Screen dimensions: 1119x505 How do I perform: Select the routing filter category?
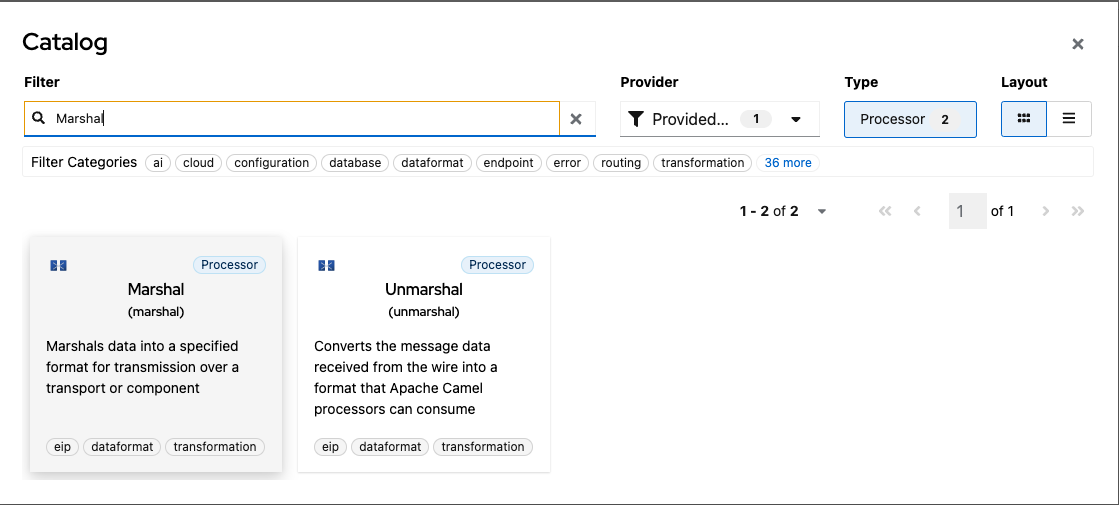pyautogui.click(x=621, y=163)
